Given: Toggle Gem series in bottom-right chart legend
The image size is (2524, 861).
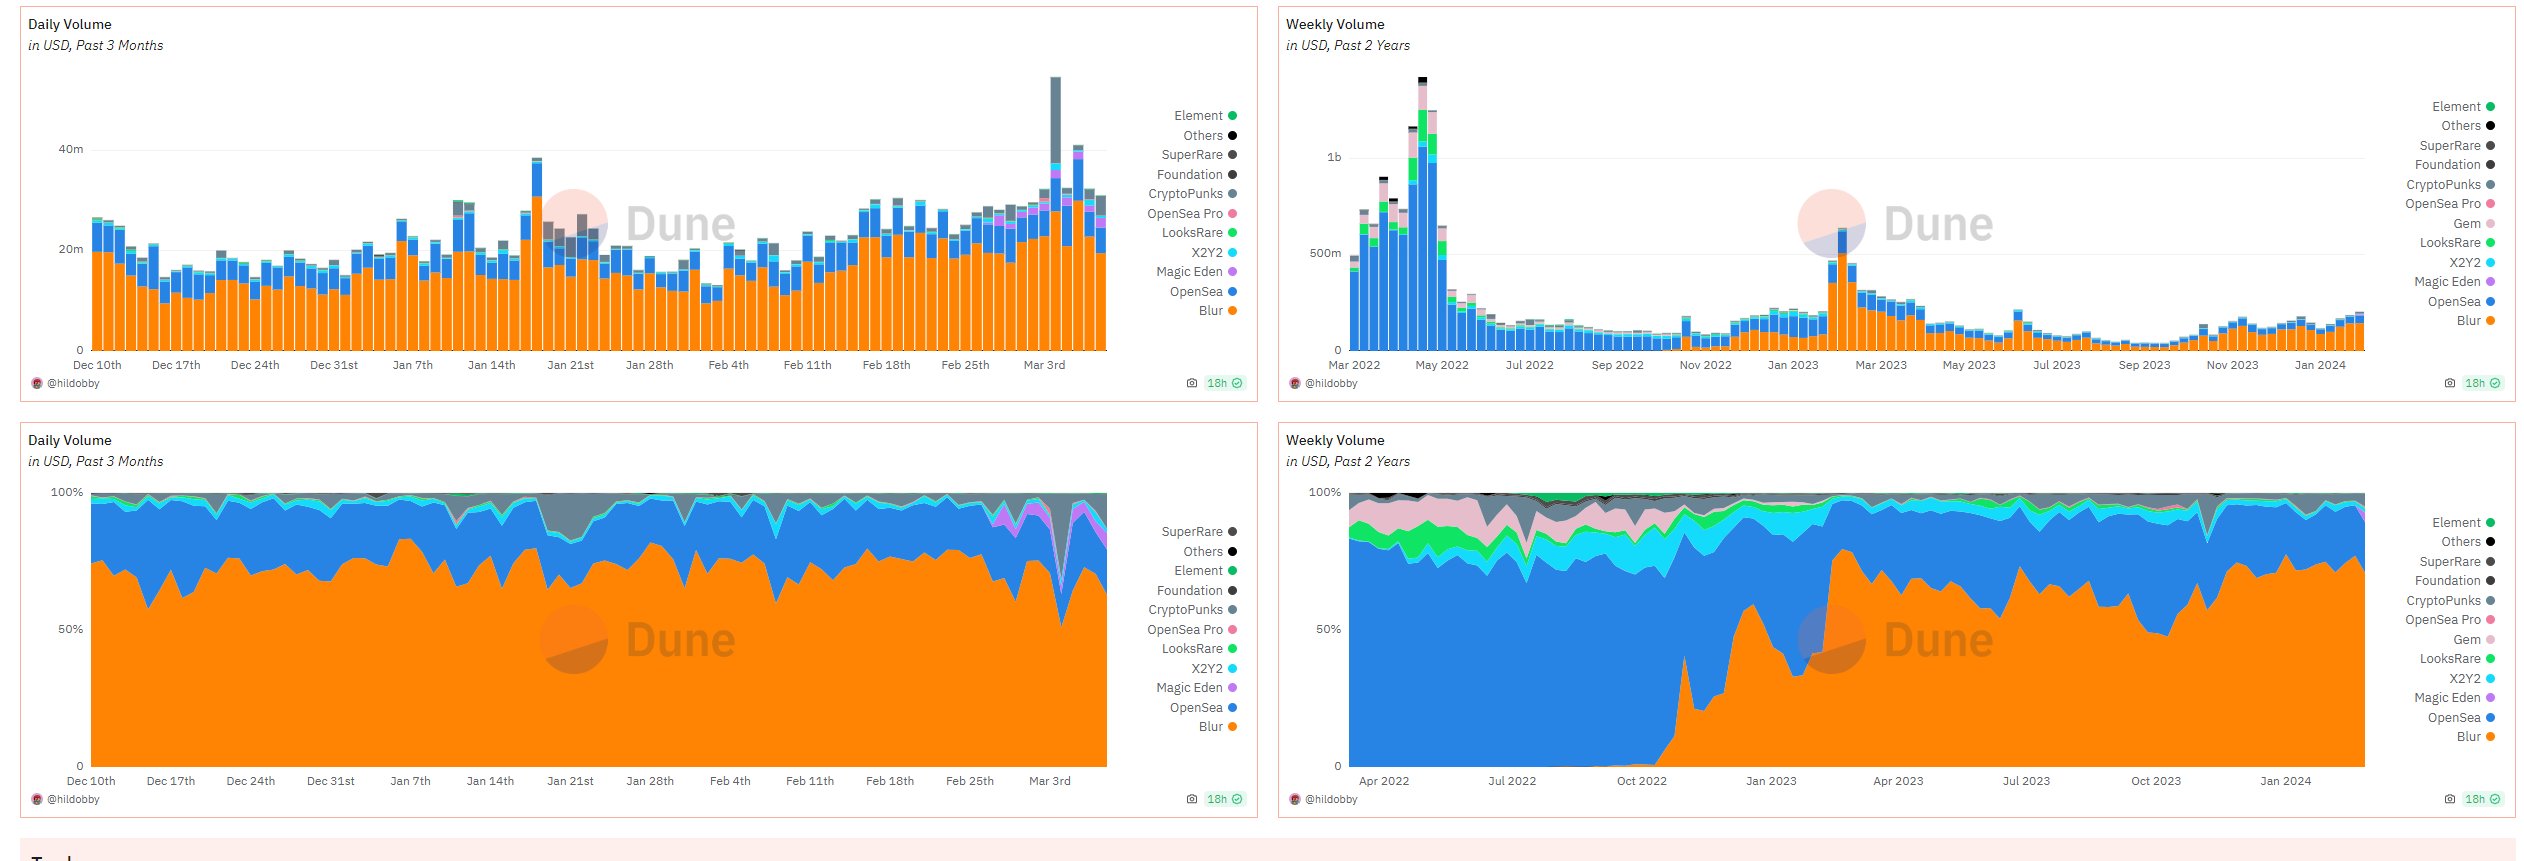Looking at the screenshot, I should point(2474,639).
